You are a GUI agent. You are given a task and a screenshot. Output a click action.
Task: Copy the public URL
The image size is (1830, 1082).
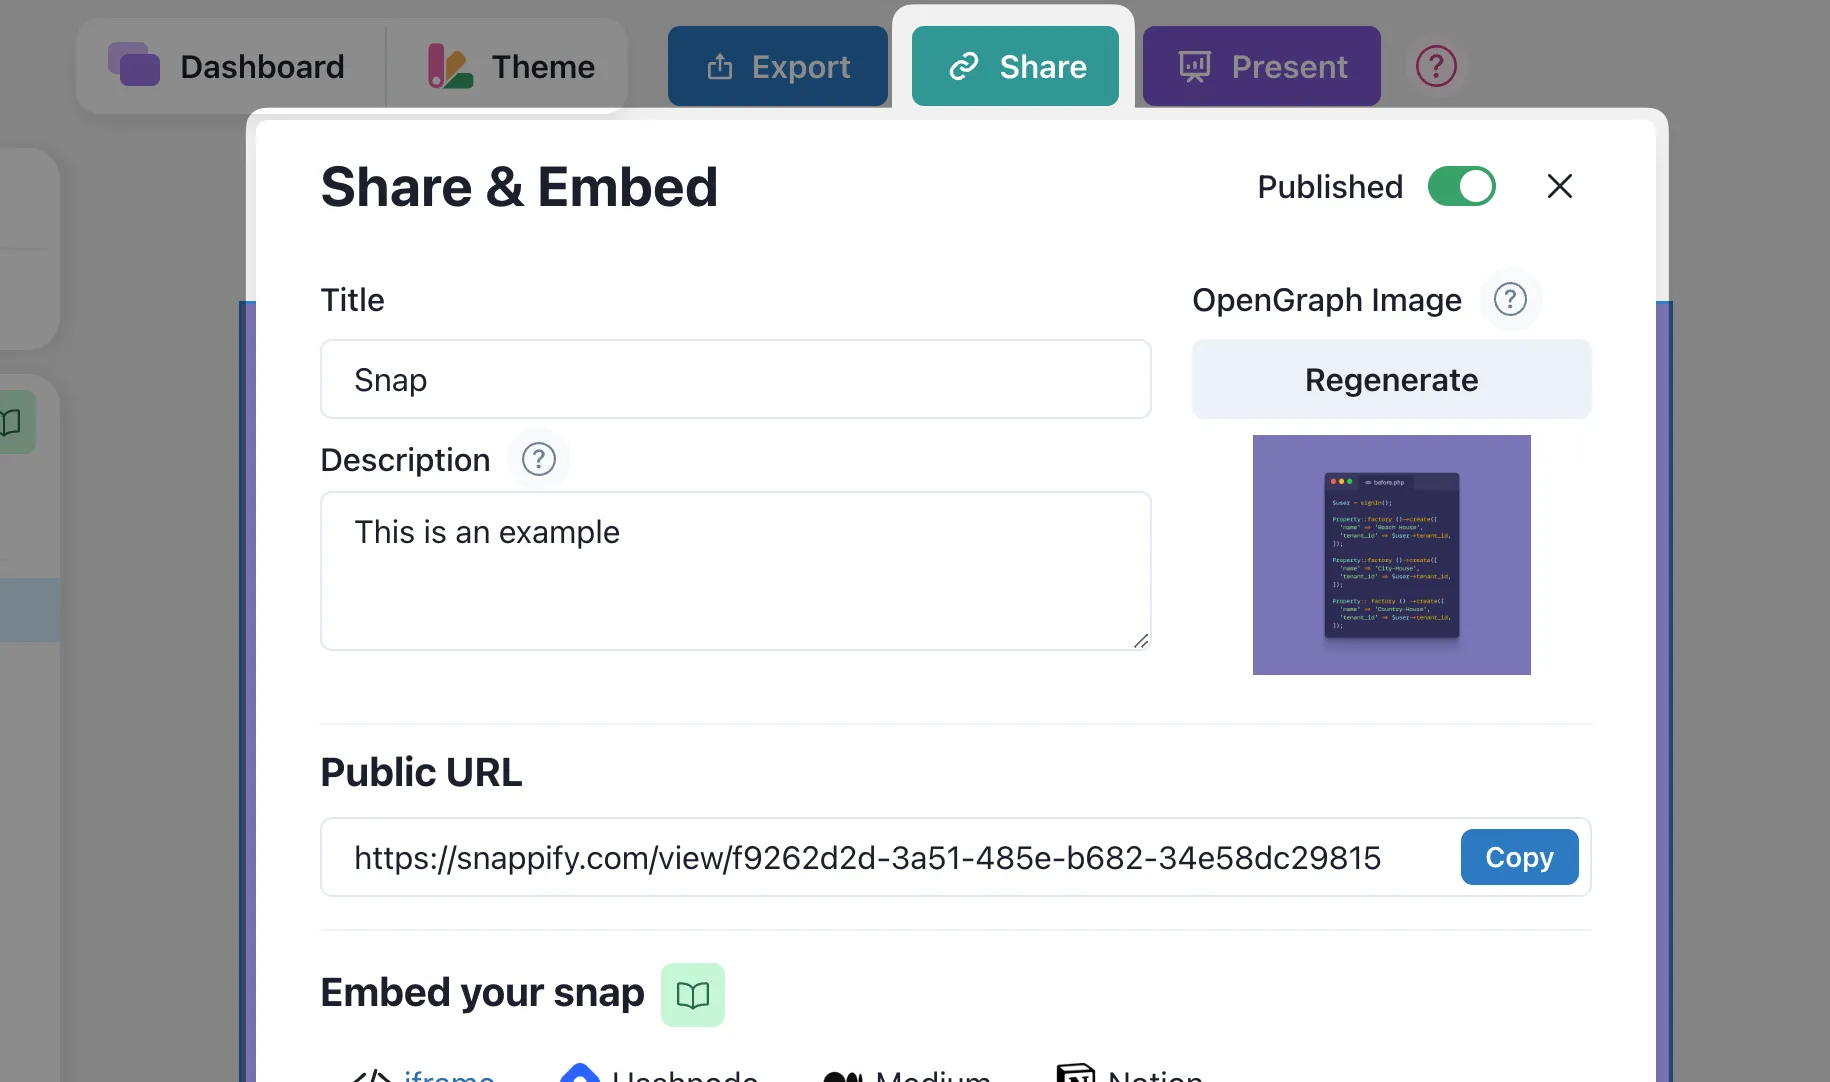click(x=1519, y=857)
